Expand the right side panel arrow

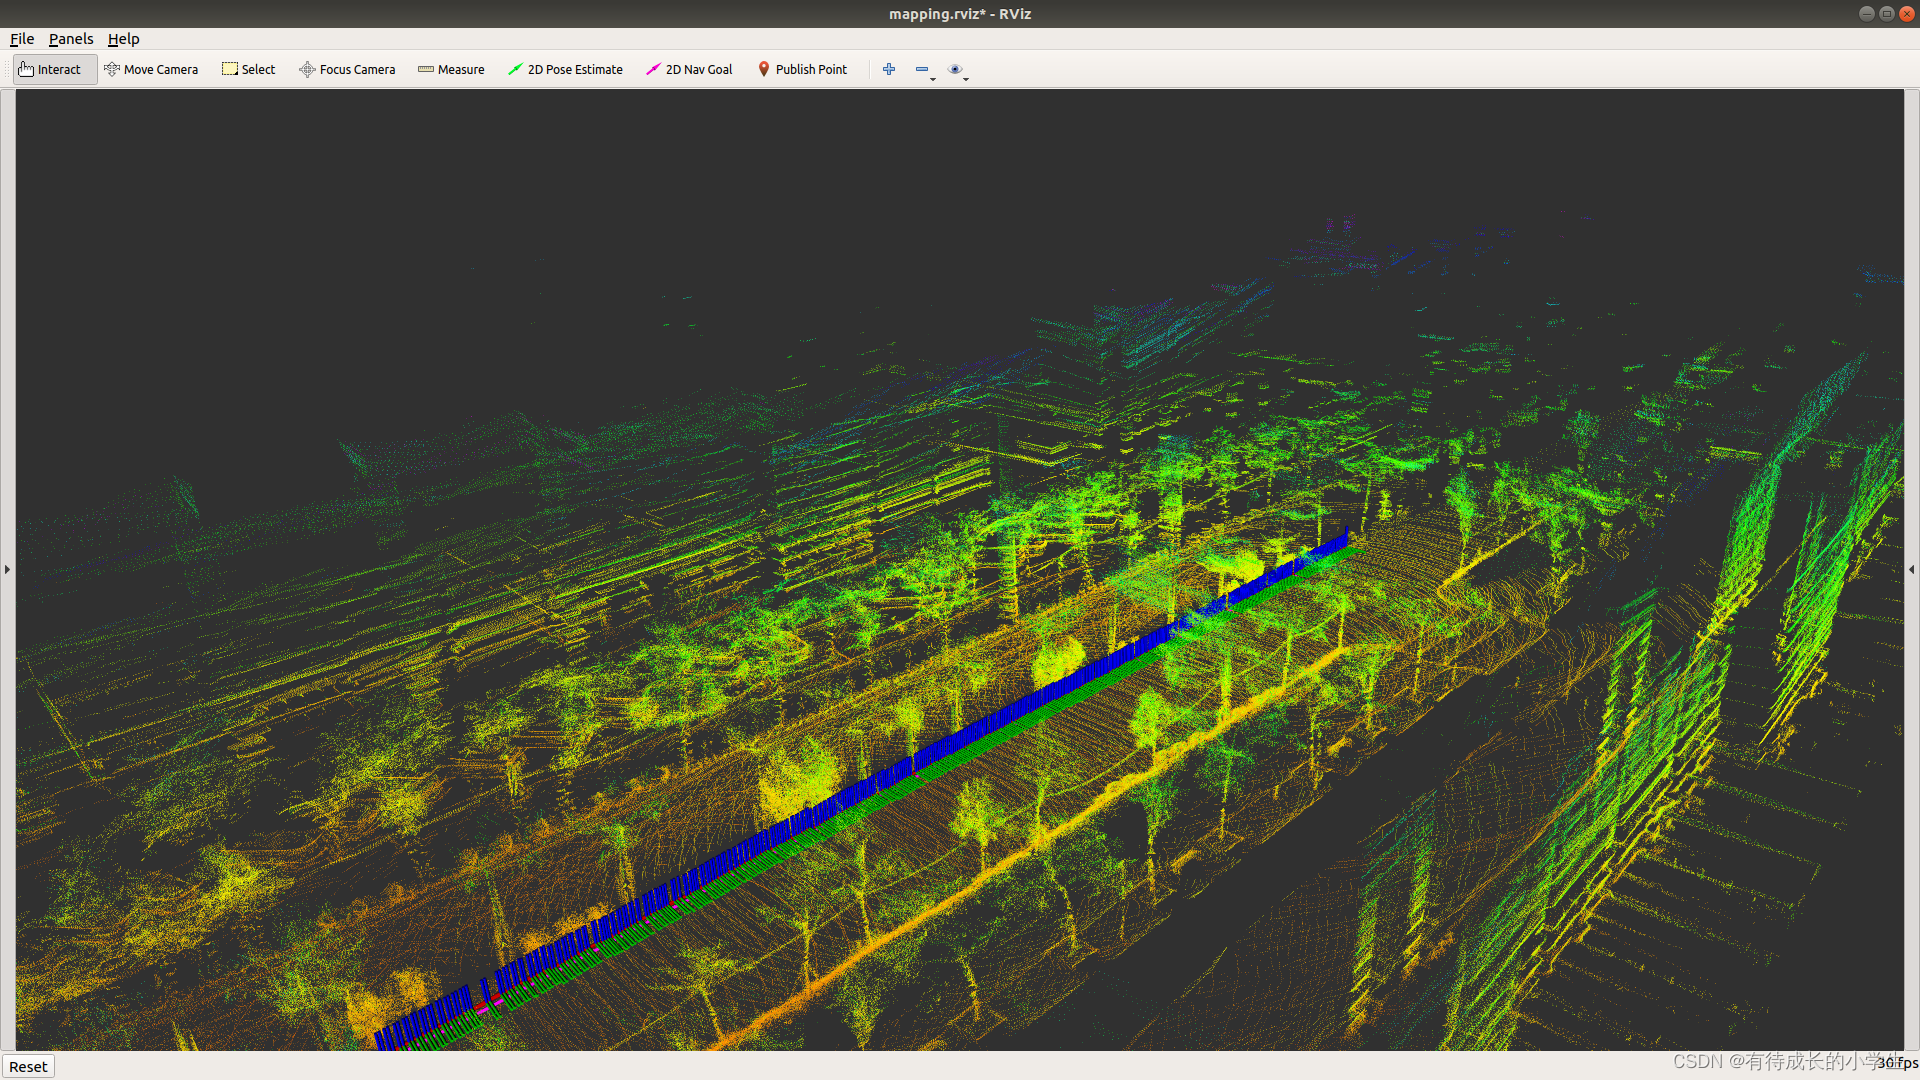[1911, 569]
